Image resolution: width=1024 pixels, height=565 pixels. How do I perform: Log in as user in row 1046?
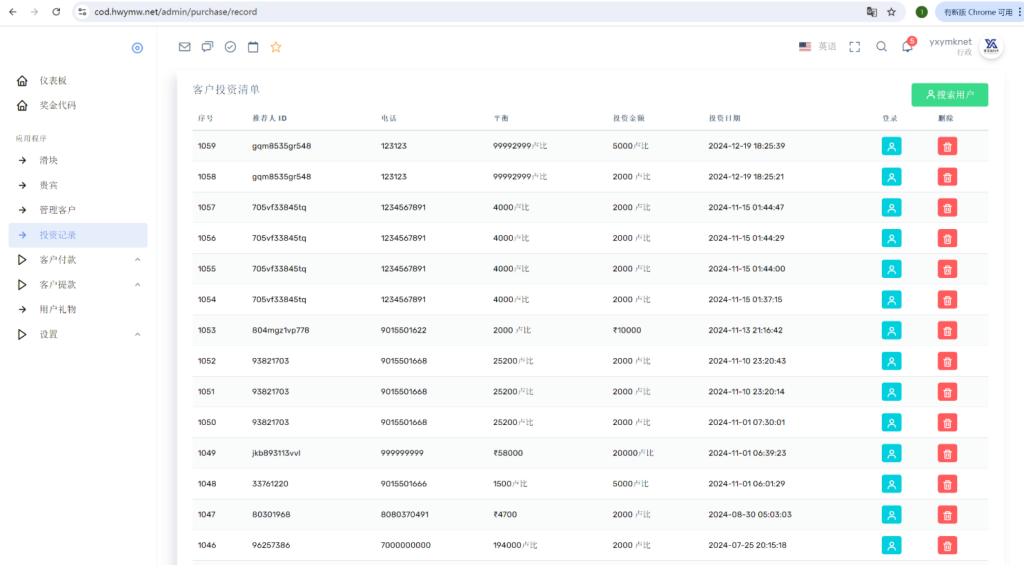[891, 545]
